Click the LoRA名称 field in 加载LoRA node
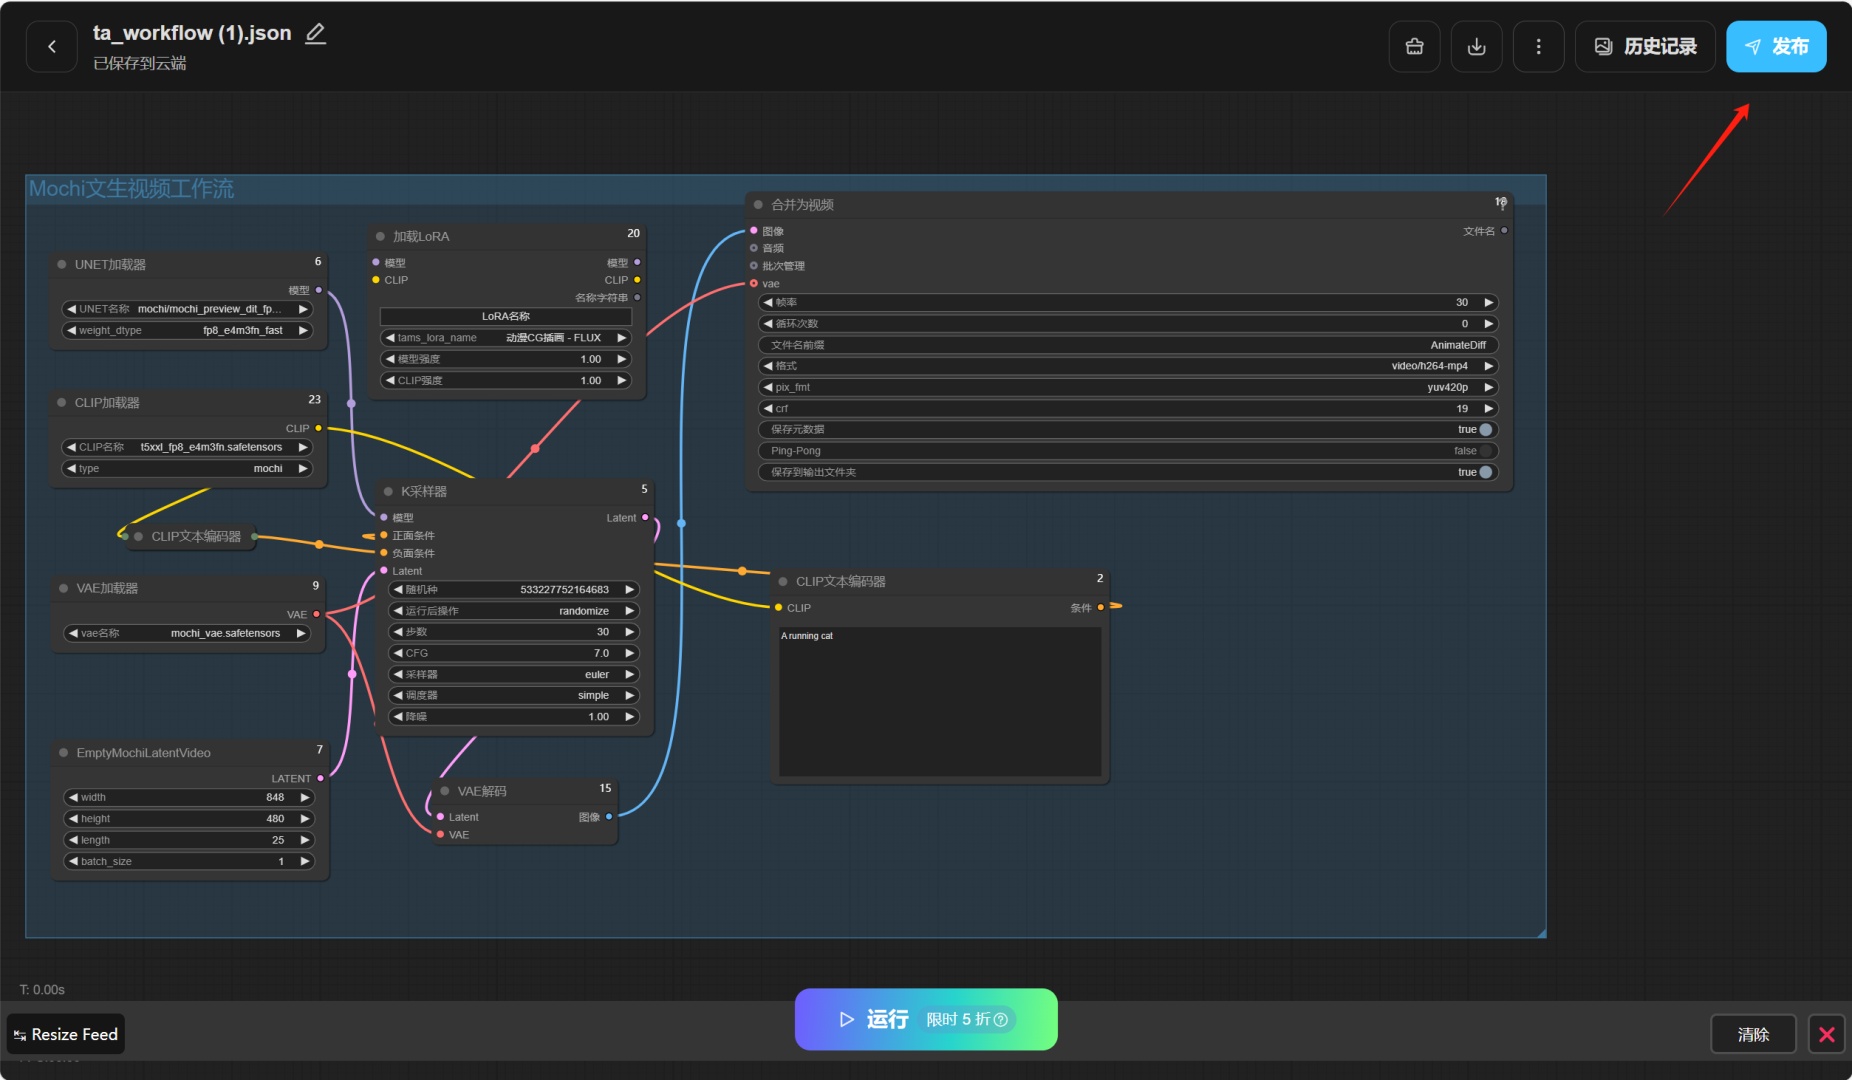 506,316
